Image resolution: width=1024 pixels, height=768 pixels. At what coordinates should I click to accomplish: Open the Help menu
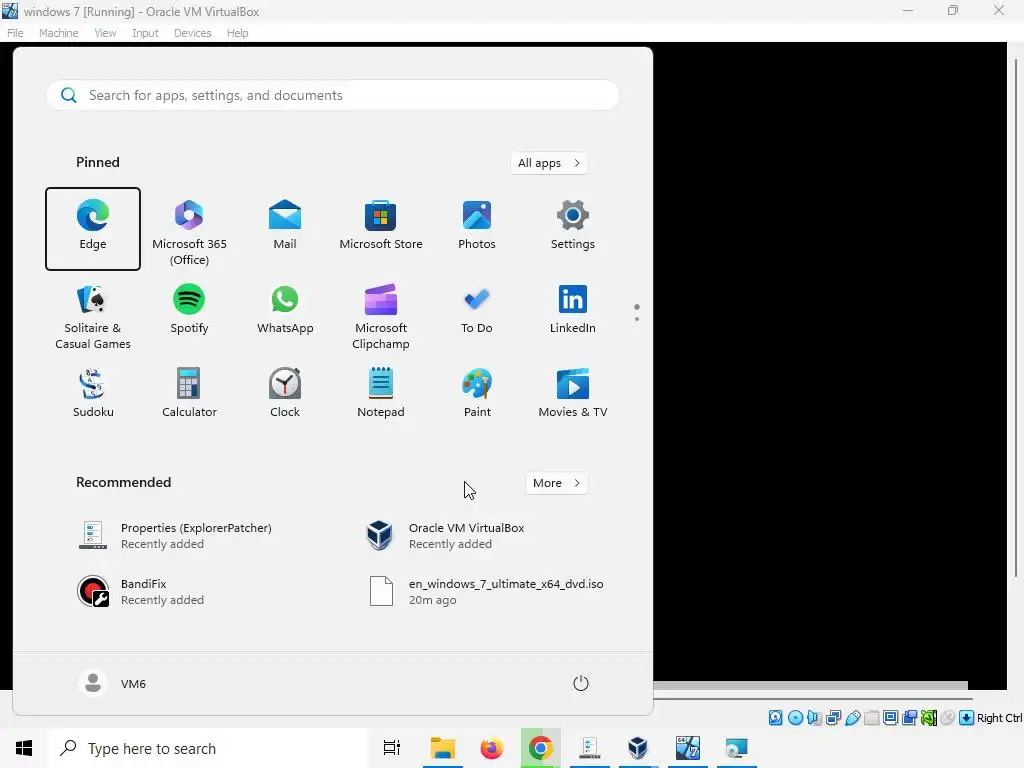(238, 33)
